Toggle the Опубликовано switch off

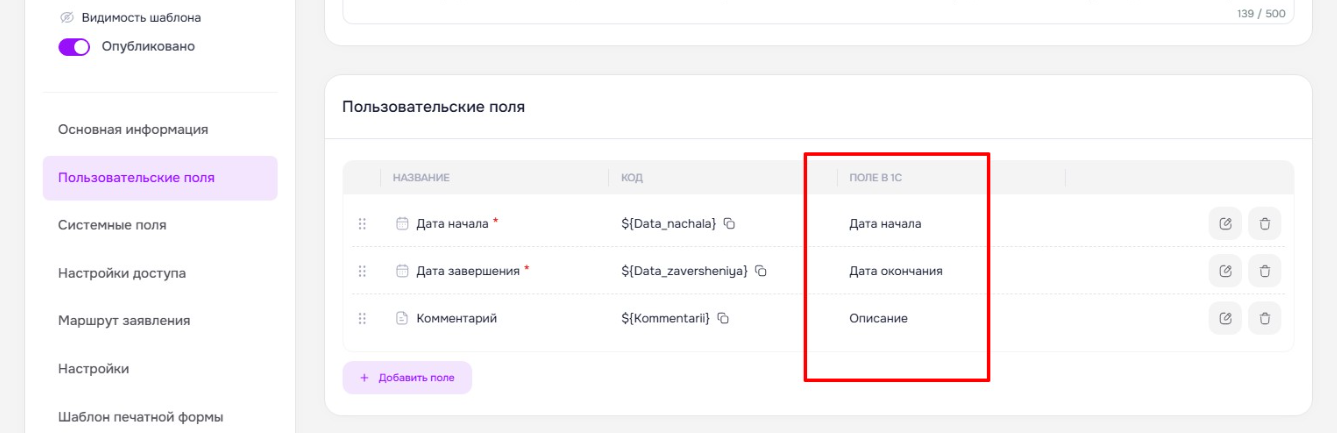[74, 47]
